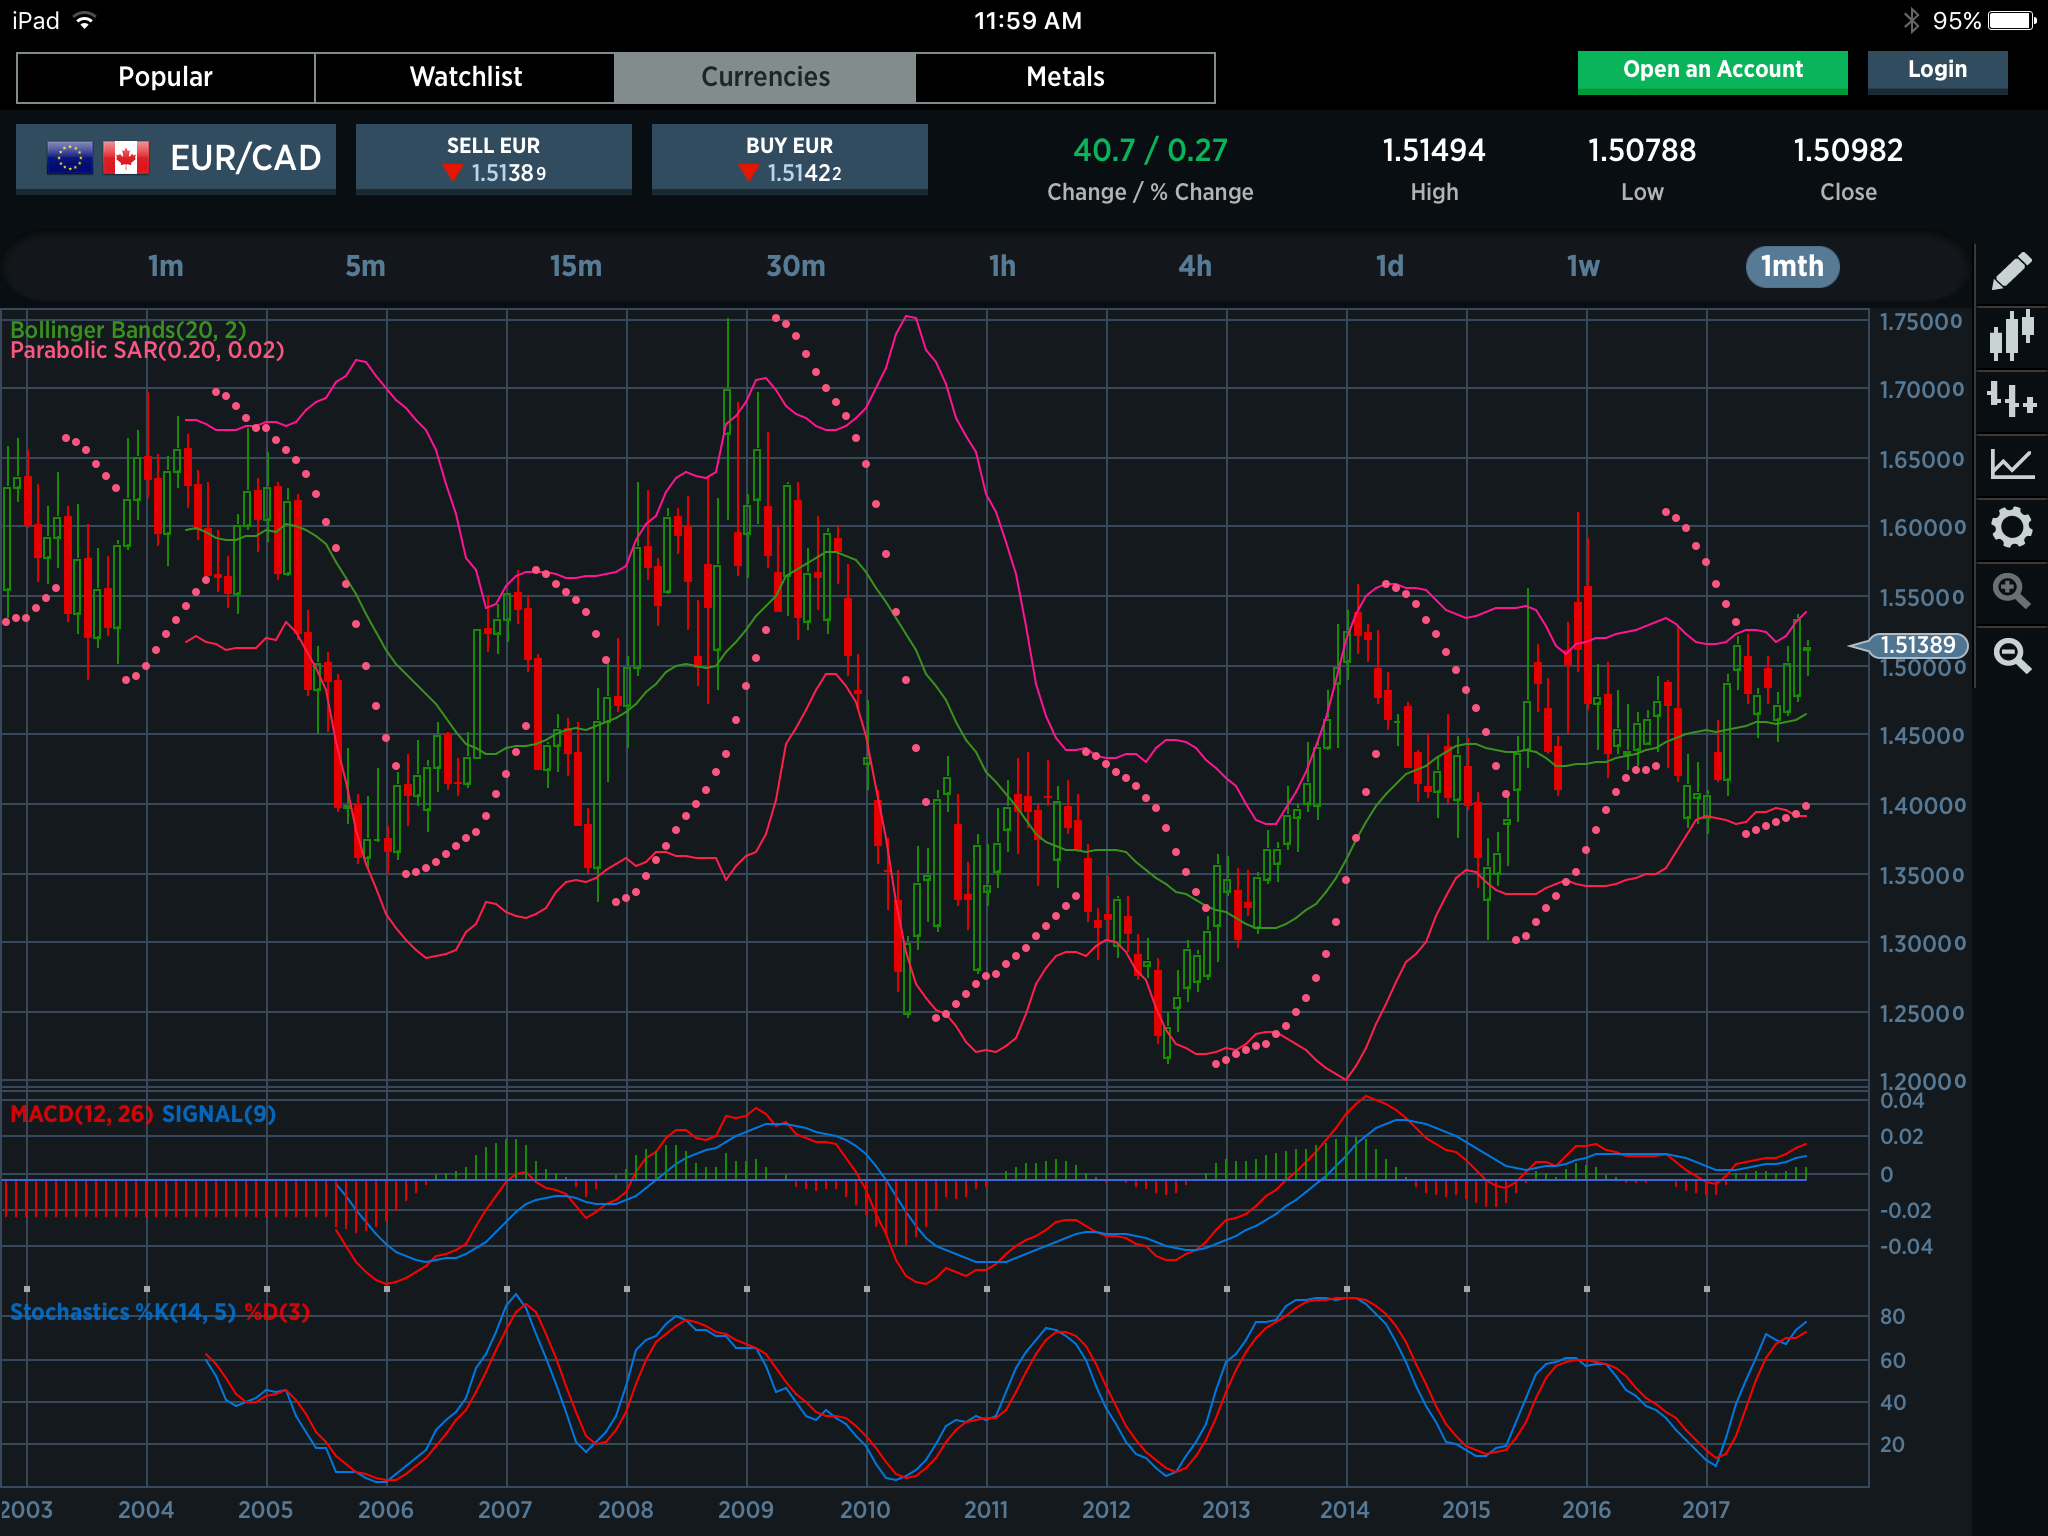This screenshot has height=1536, width=2048.
Task: Tap the Low value 1.50788
Action: 1642,151
